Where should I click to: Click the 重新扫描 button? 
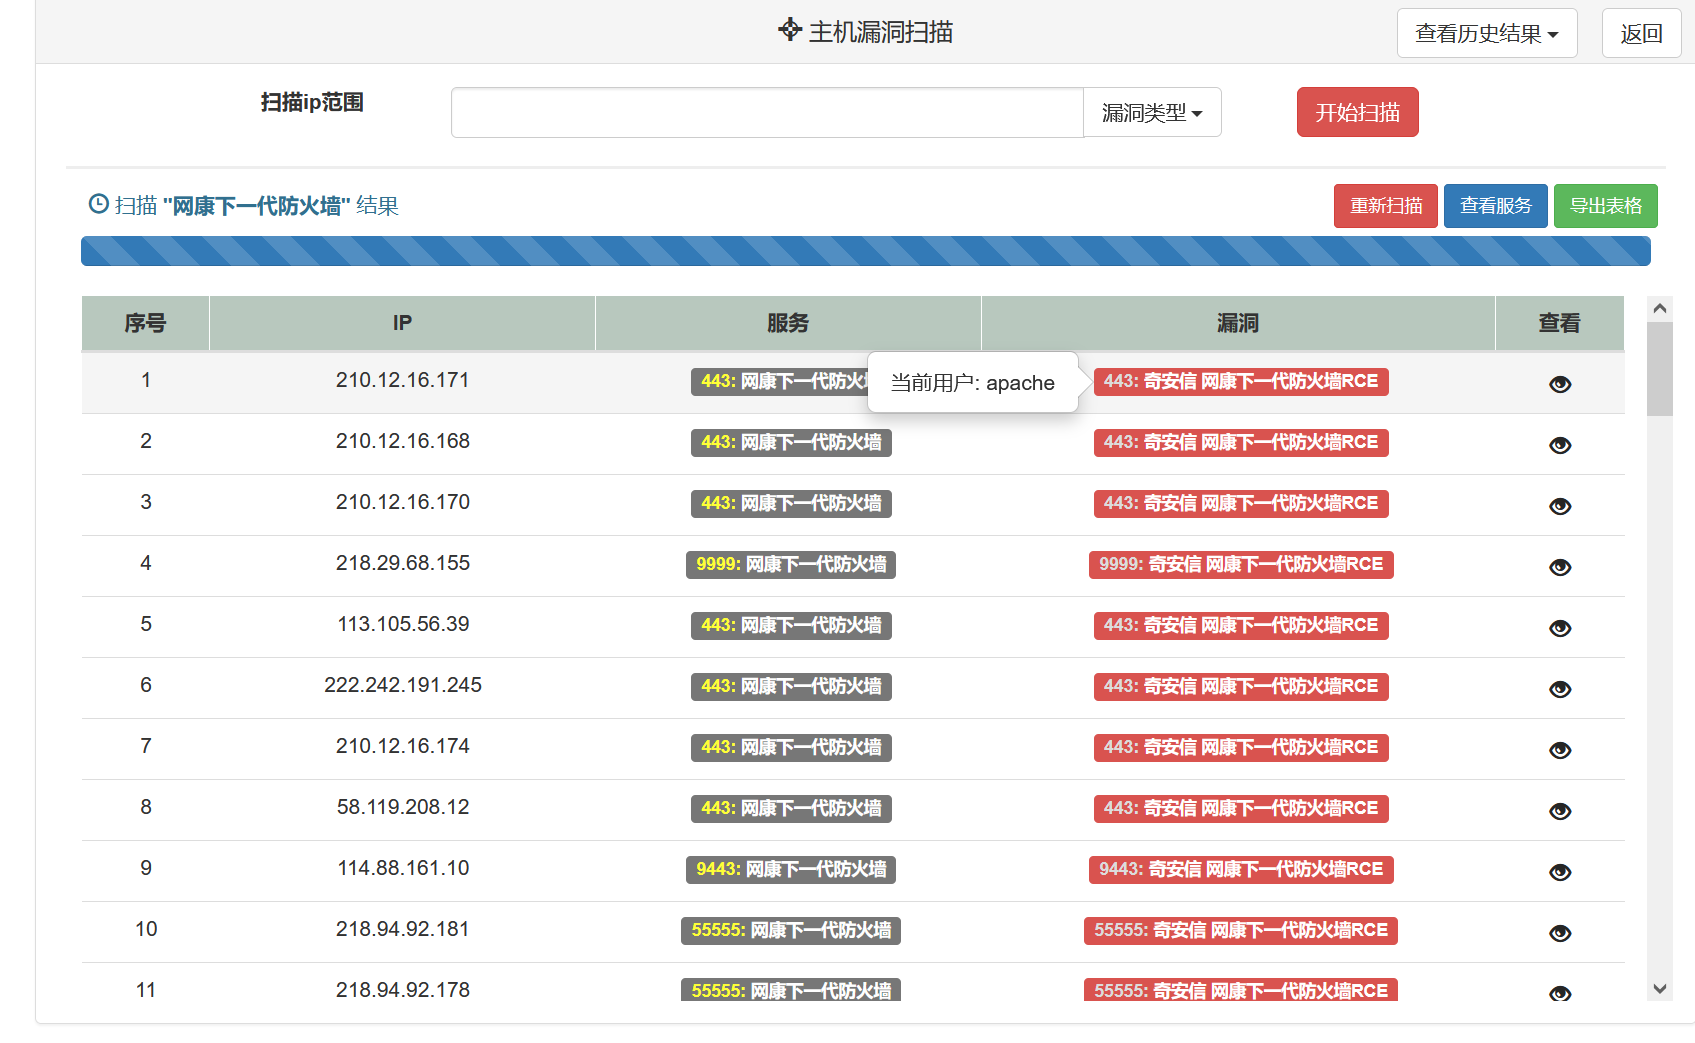[x=1386, y=206]
